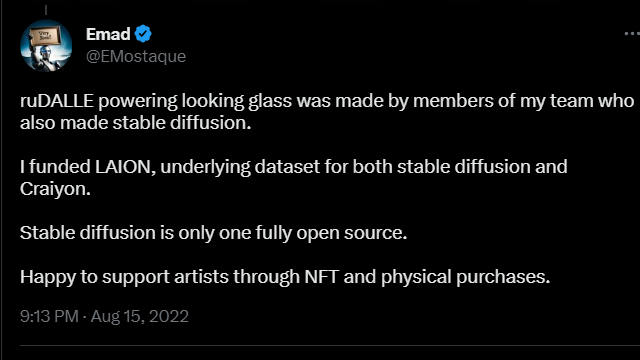The height and width of the screenshot is (360, 640).
Task: Click the display name Emad
Action: point(108,34)
